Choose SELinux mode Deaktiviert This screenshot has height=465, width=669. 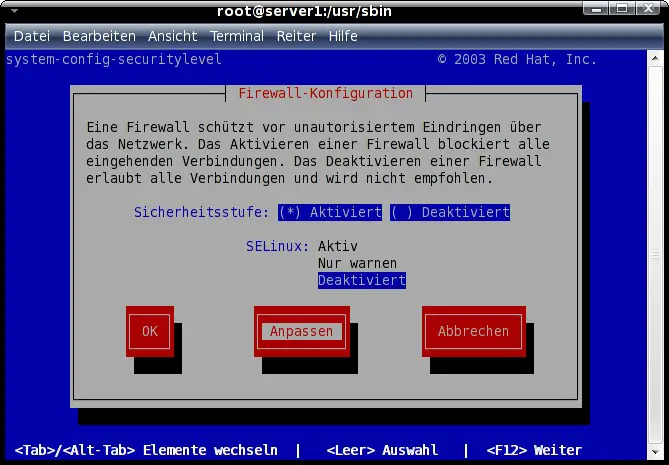pos(362,280)
